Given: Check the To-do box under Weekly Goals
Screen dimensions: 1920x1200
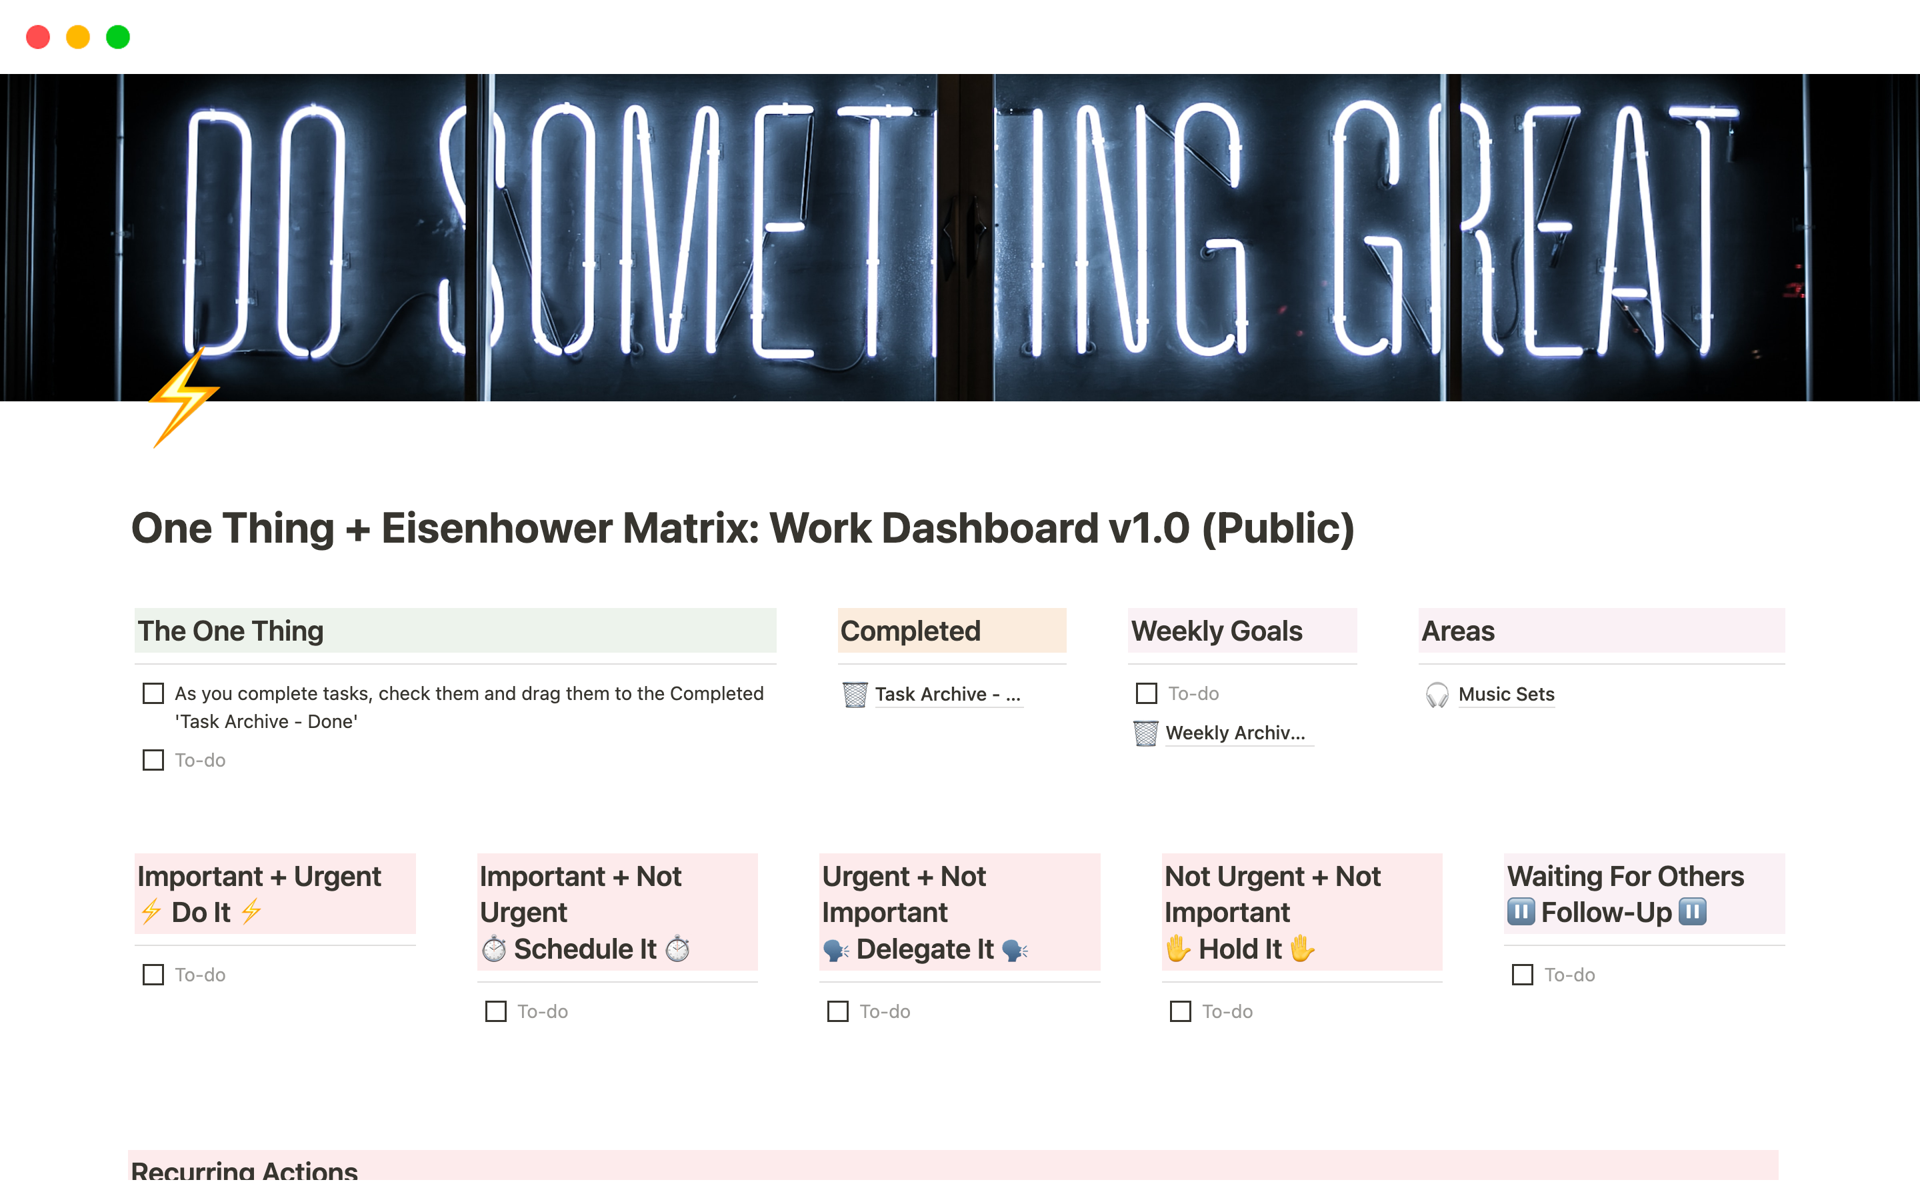Looking at the screenshot, I should point(1147,693).
